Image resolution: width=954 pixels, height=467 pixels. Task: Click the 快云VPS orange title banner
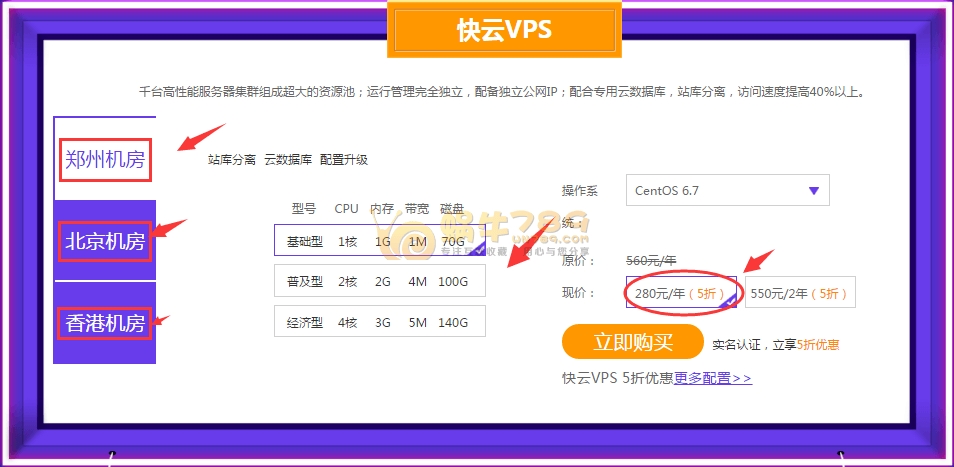click(504, 31)
